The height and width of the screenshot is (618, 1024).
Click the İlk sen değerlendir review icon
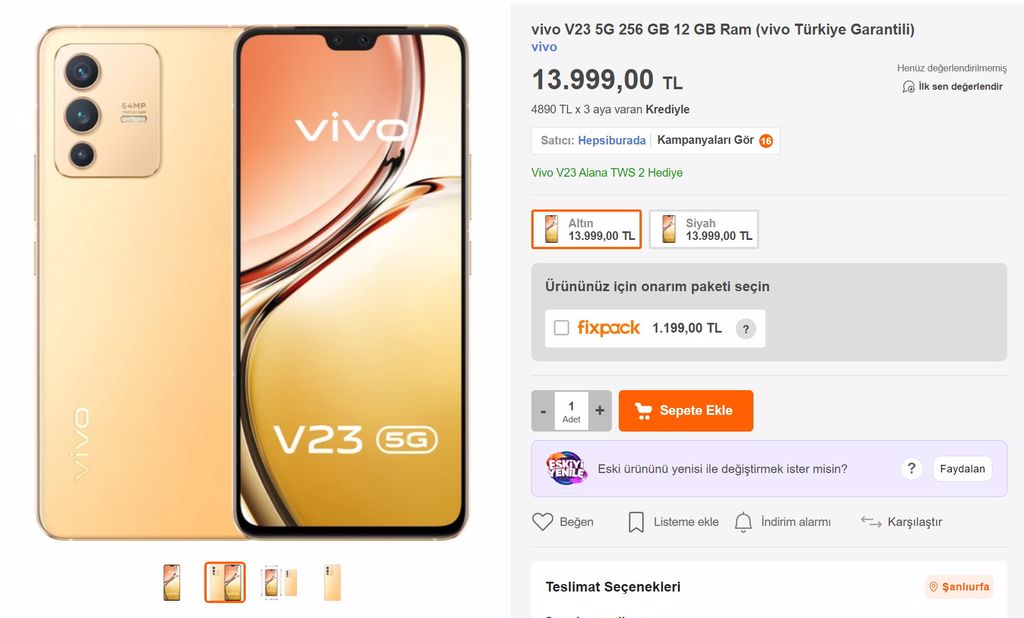tap(908, 86)
